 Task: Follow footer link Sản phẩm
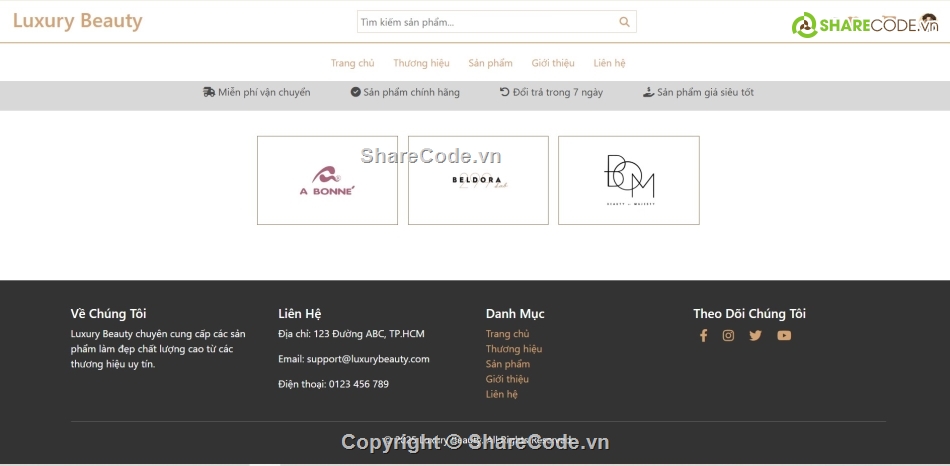tap(508, 364)
